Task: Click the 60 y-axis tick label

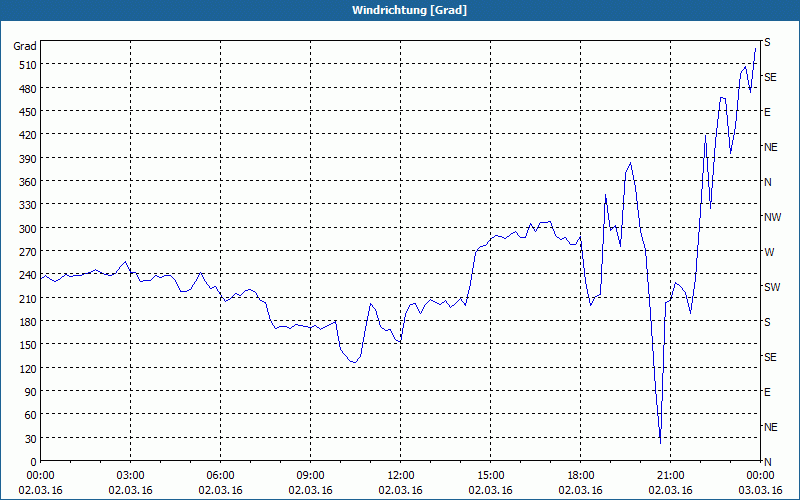Action: click(31, 415)
